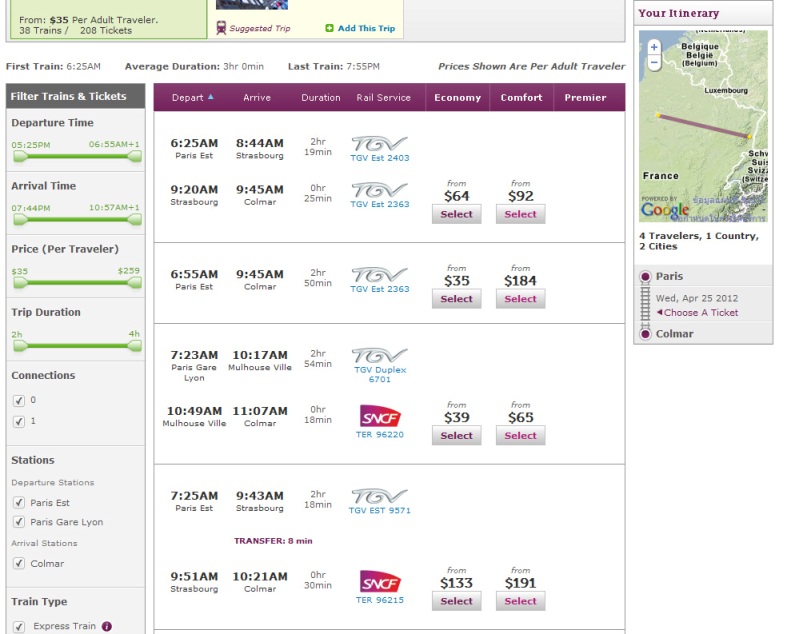Open TGV Est 2403 service link

point(380,158)
